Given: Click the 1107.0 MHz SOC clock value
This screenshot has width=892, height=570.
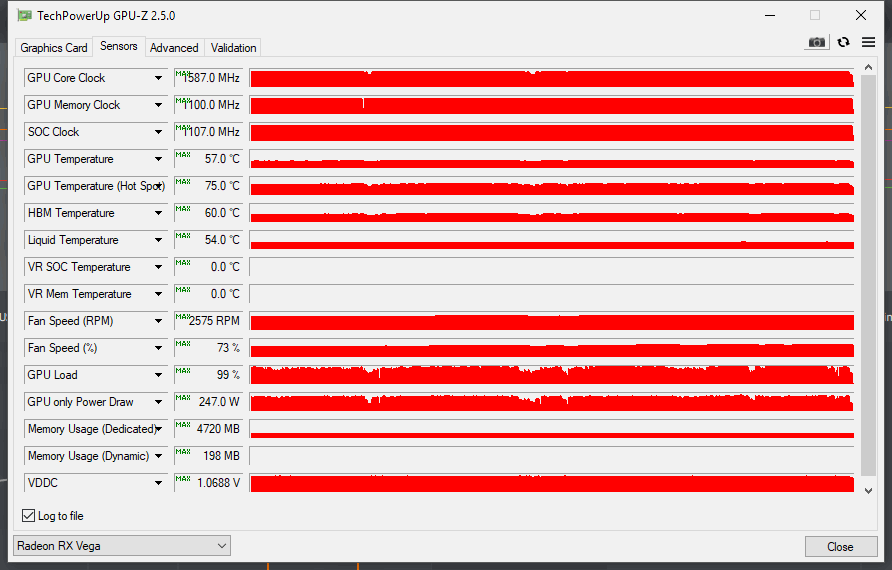Looking at the screenshot, I should [x=211, y=132].
